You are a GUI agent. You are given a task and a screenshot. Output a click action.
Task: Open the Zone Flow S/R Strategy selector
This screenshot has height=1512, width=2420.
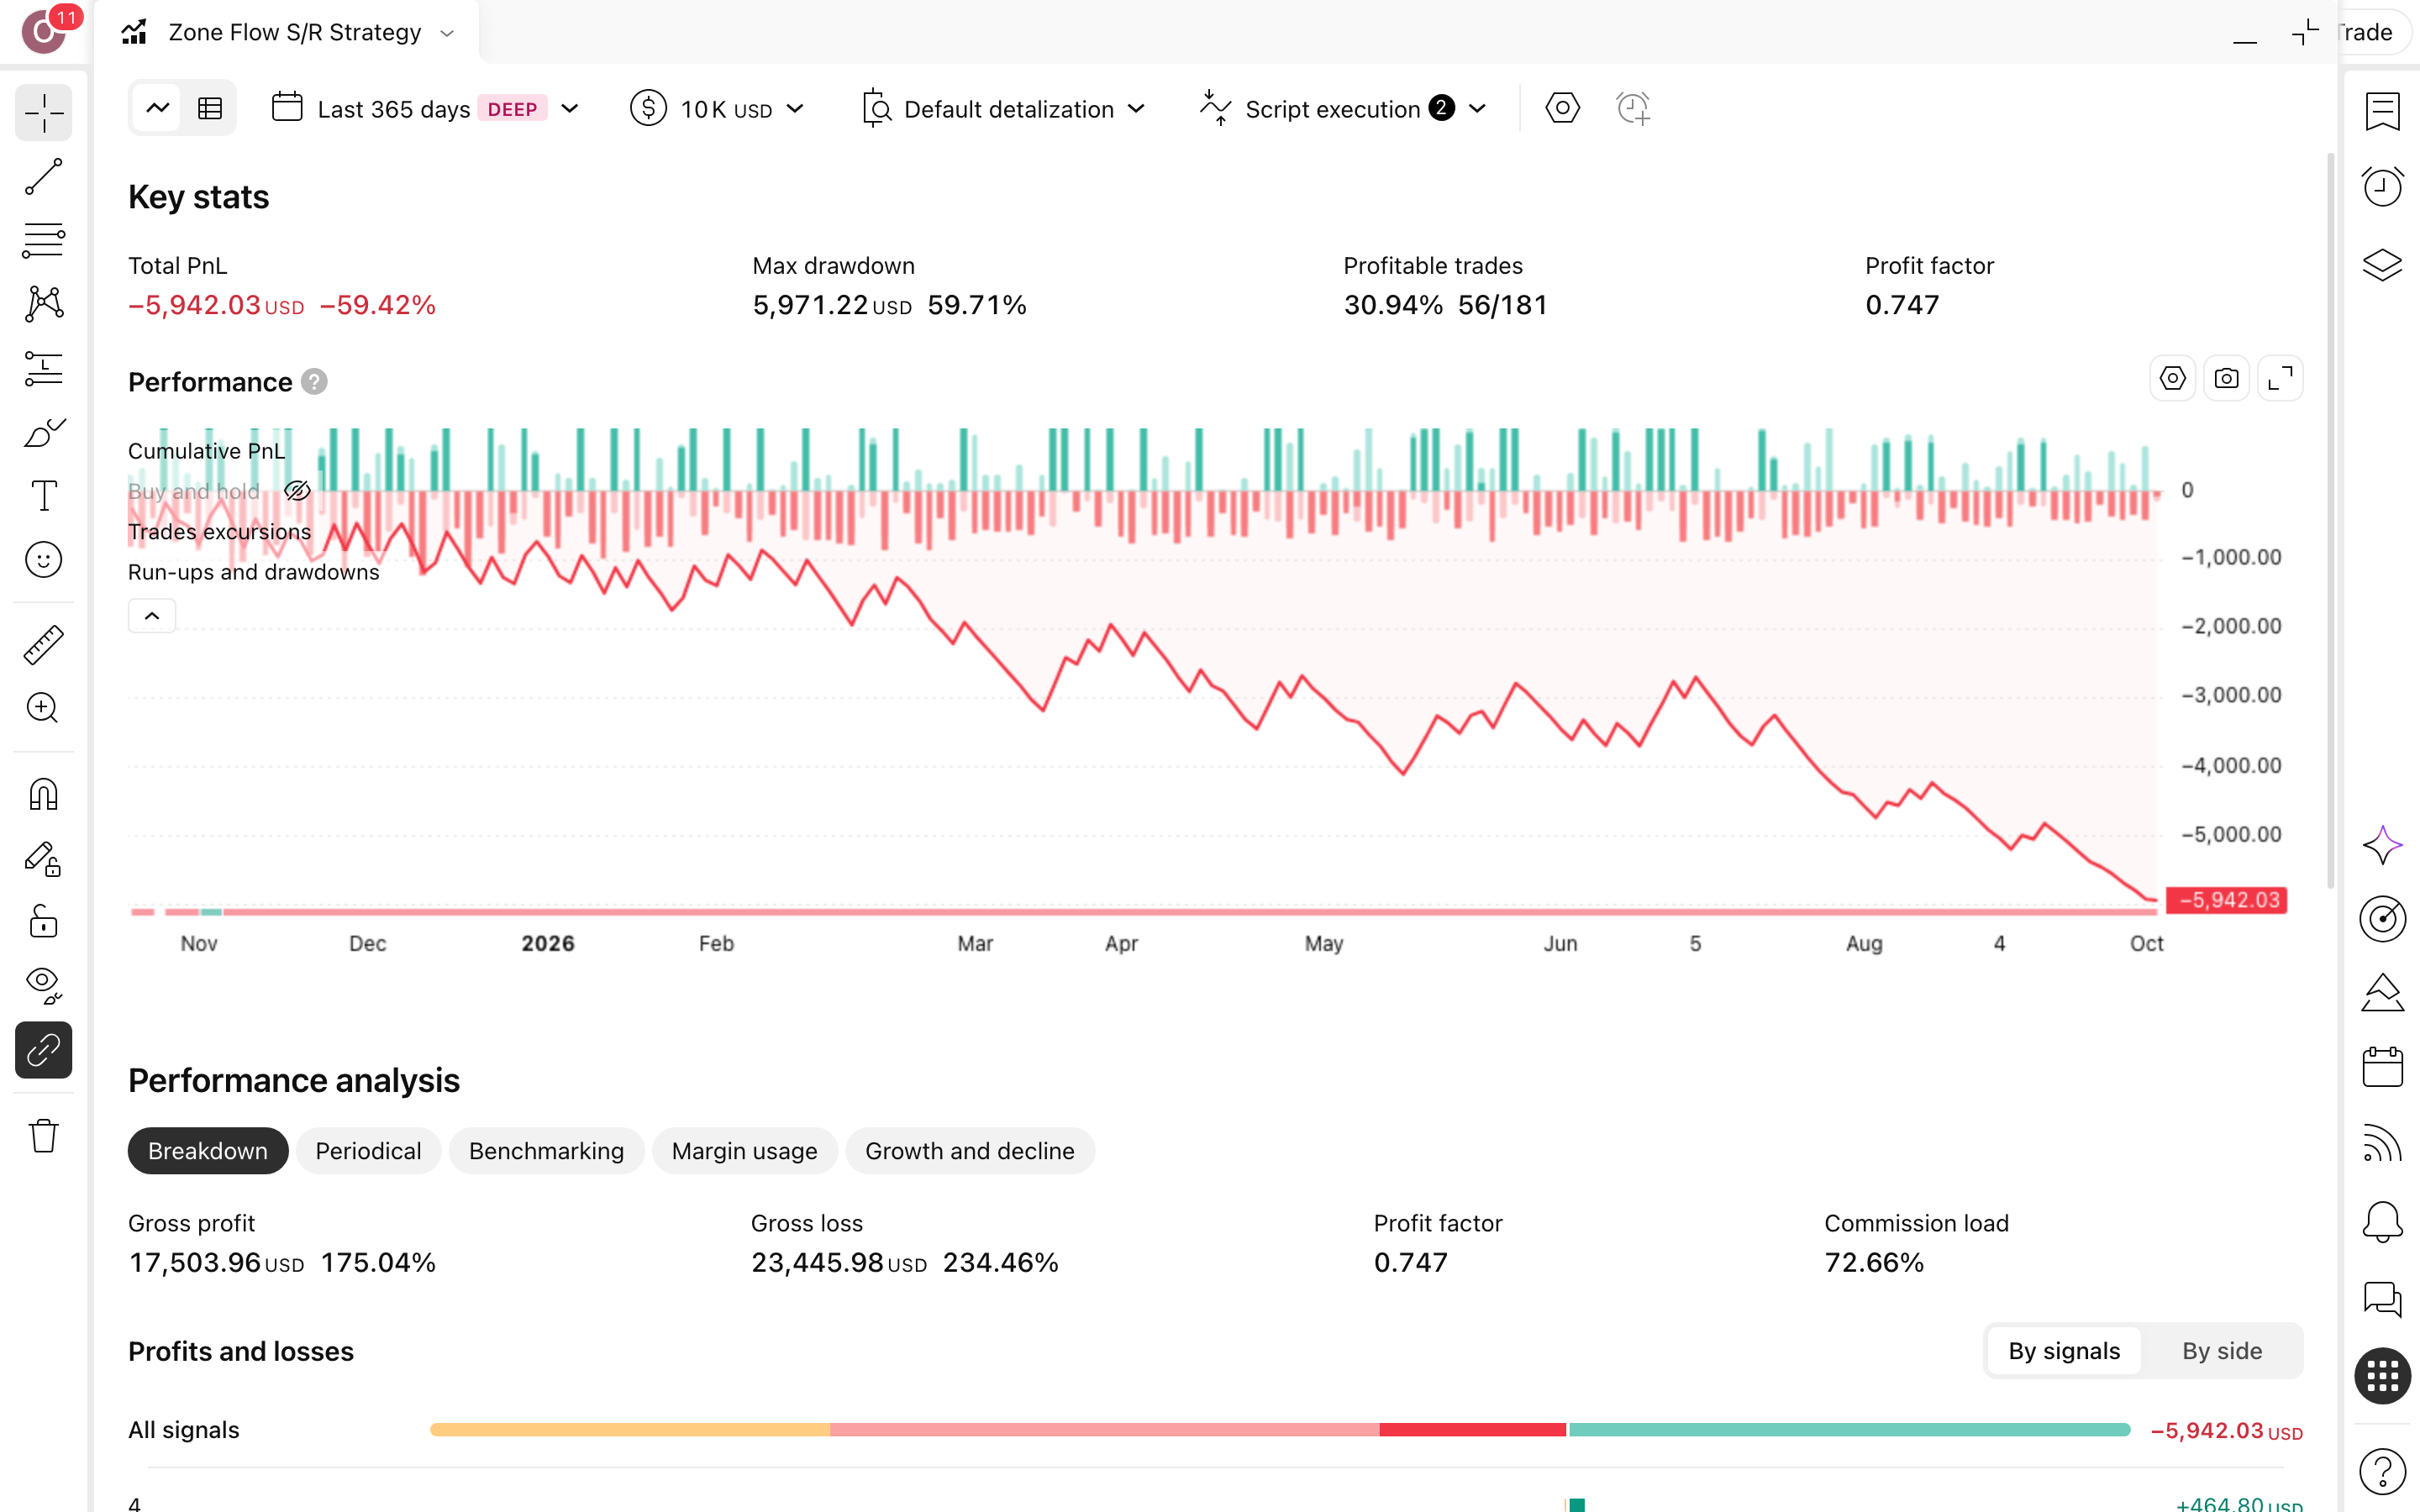(288, 32)
